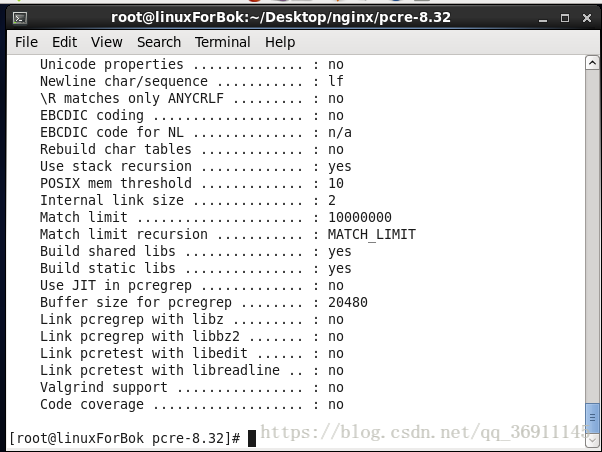Open the Help menu

[x=280, y=42]
